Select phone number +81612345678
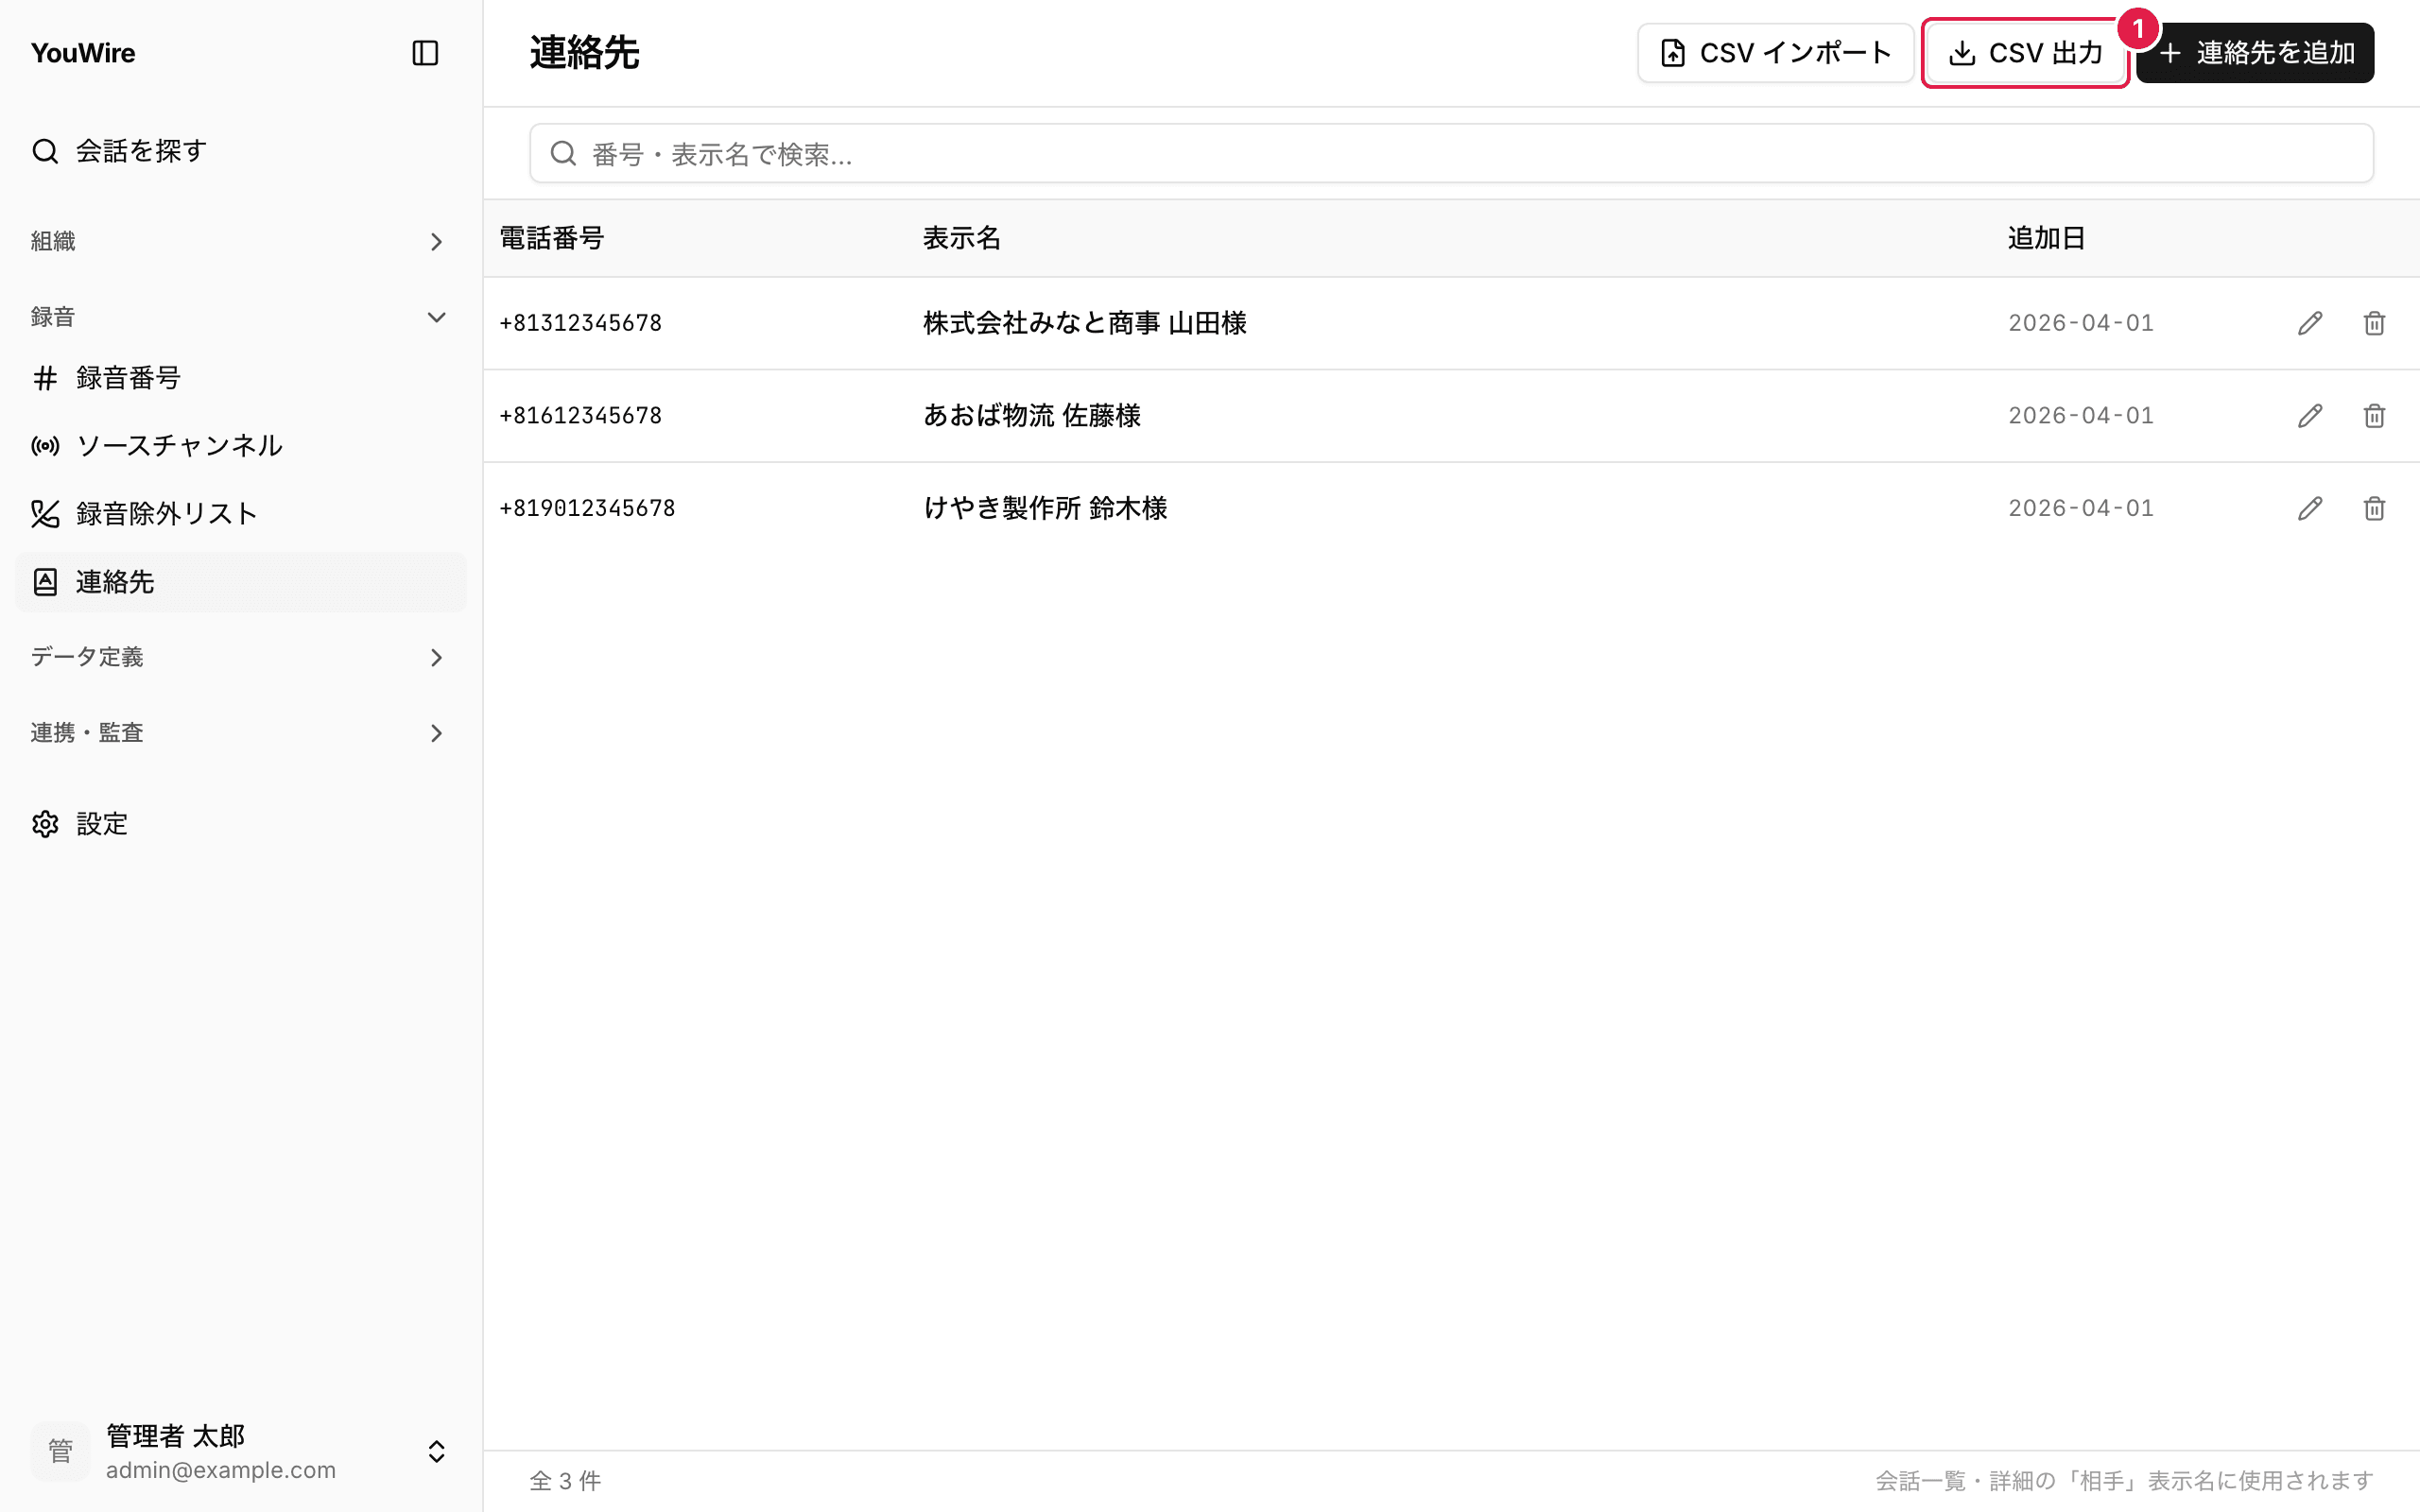The image size is (2420, 1512). (x=581, y=416)
